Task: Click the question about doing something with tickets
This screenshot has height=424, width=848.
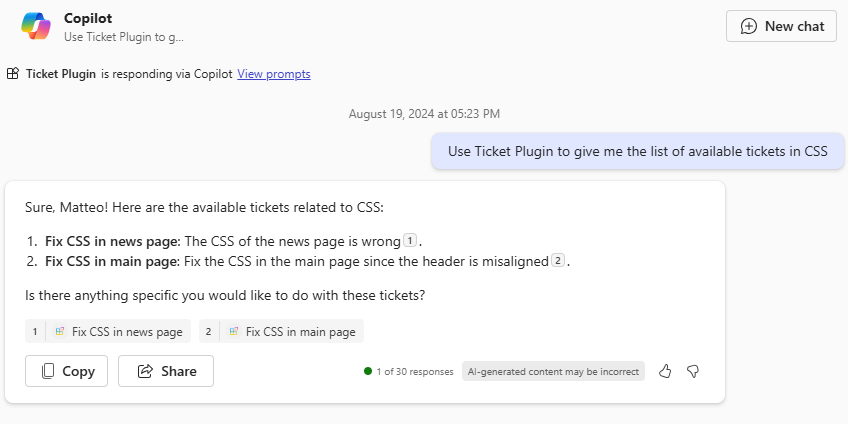Action: click(x=225, y=296)
